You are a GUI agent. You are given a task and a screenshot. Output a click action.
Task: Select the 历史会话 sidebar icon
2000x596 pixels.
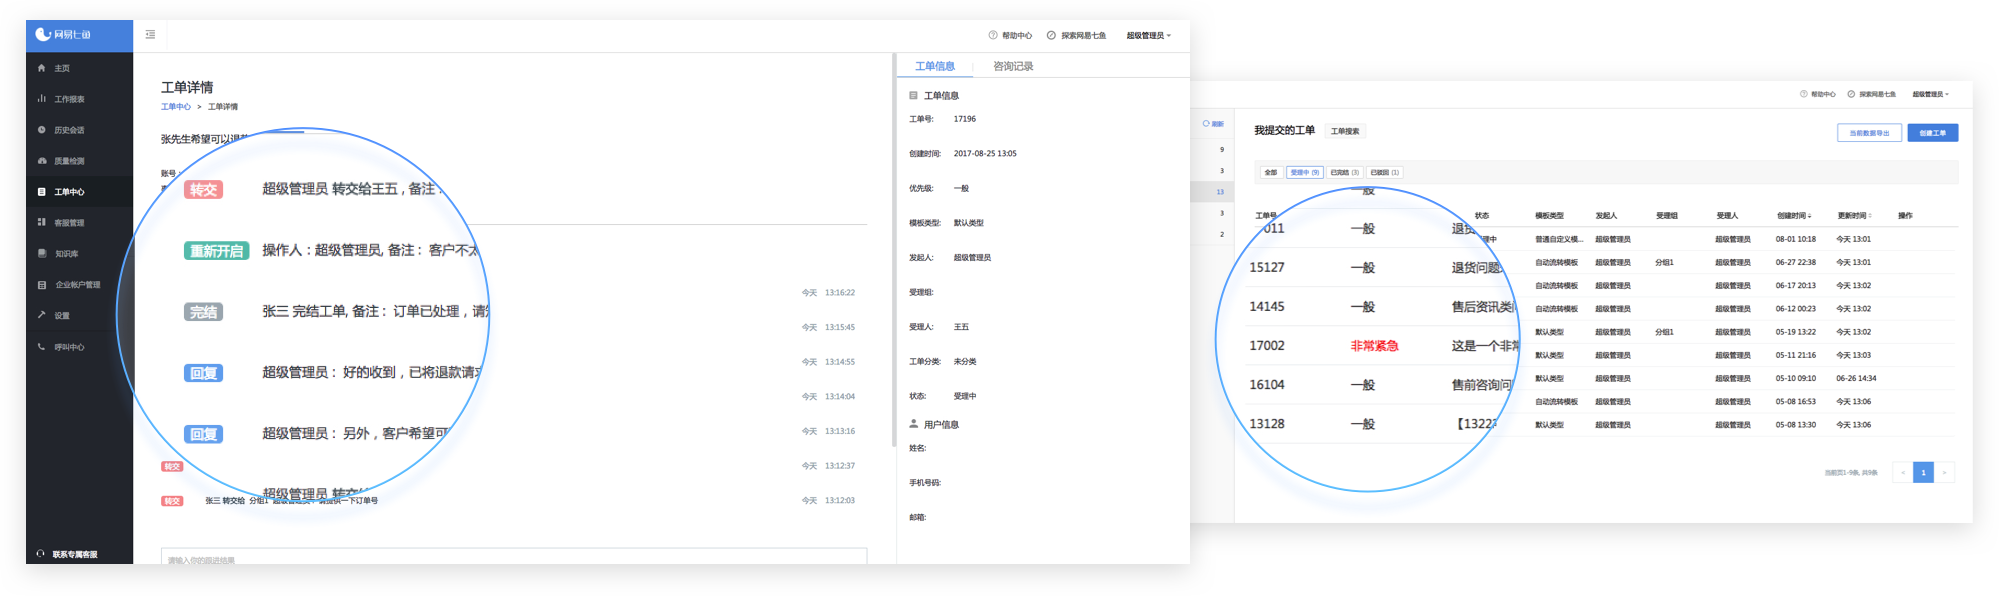(x=42, y=130)
